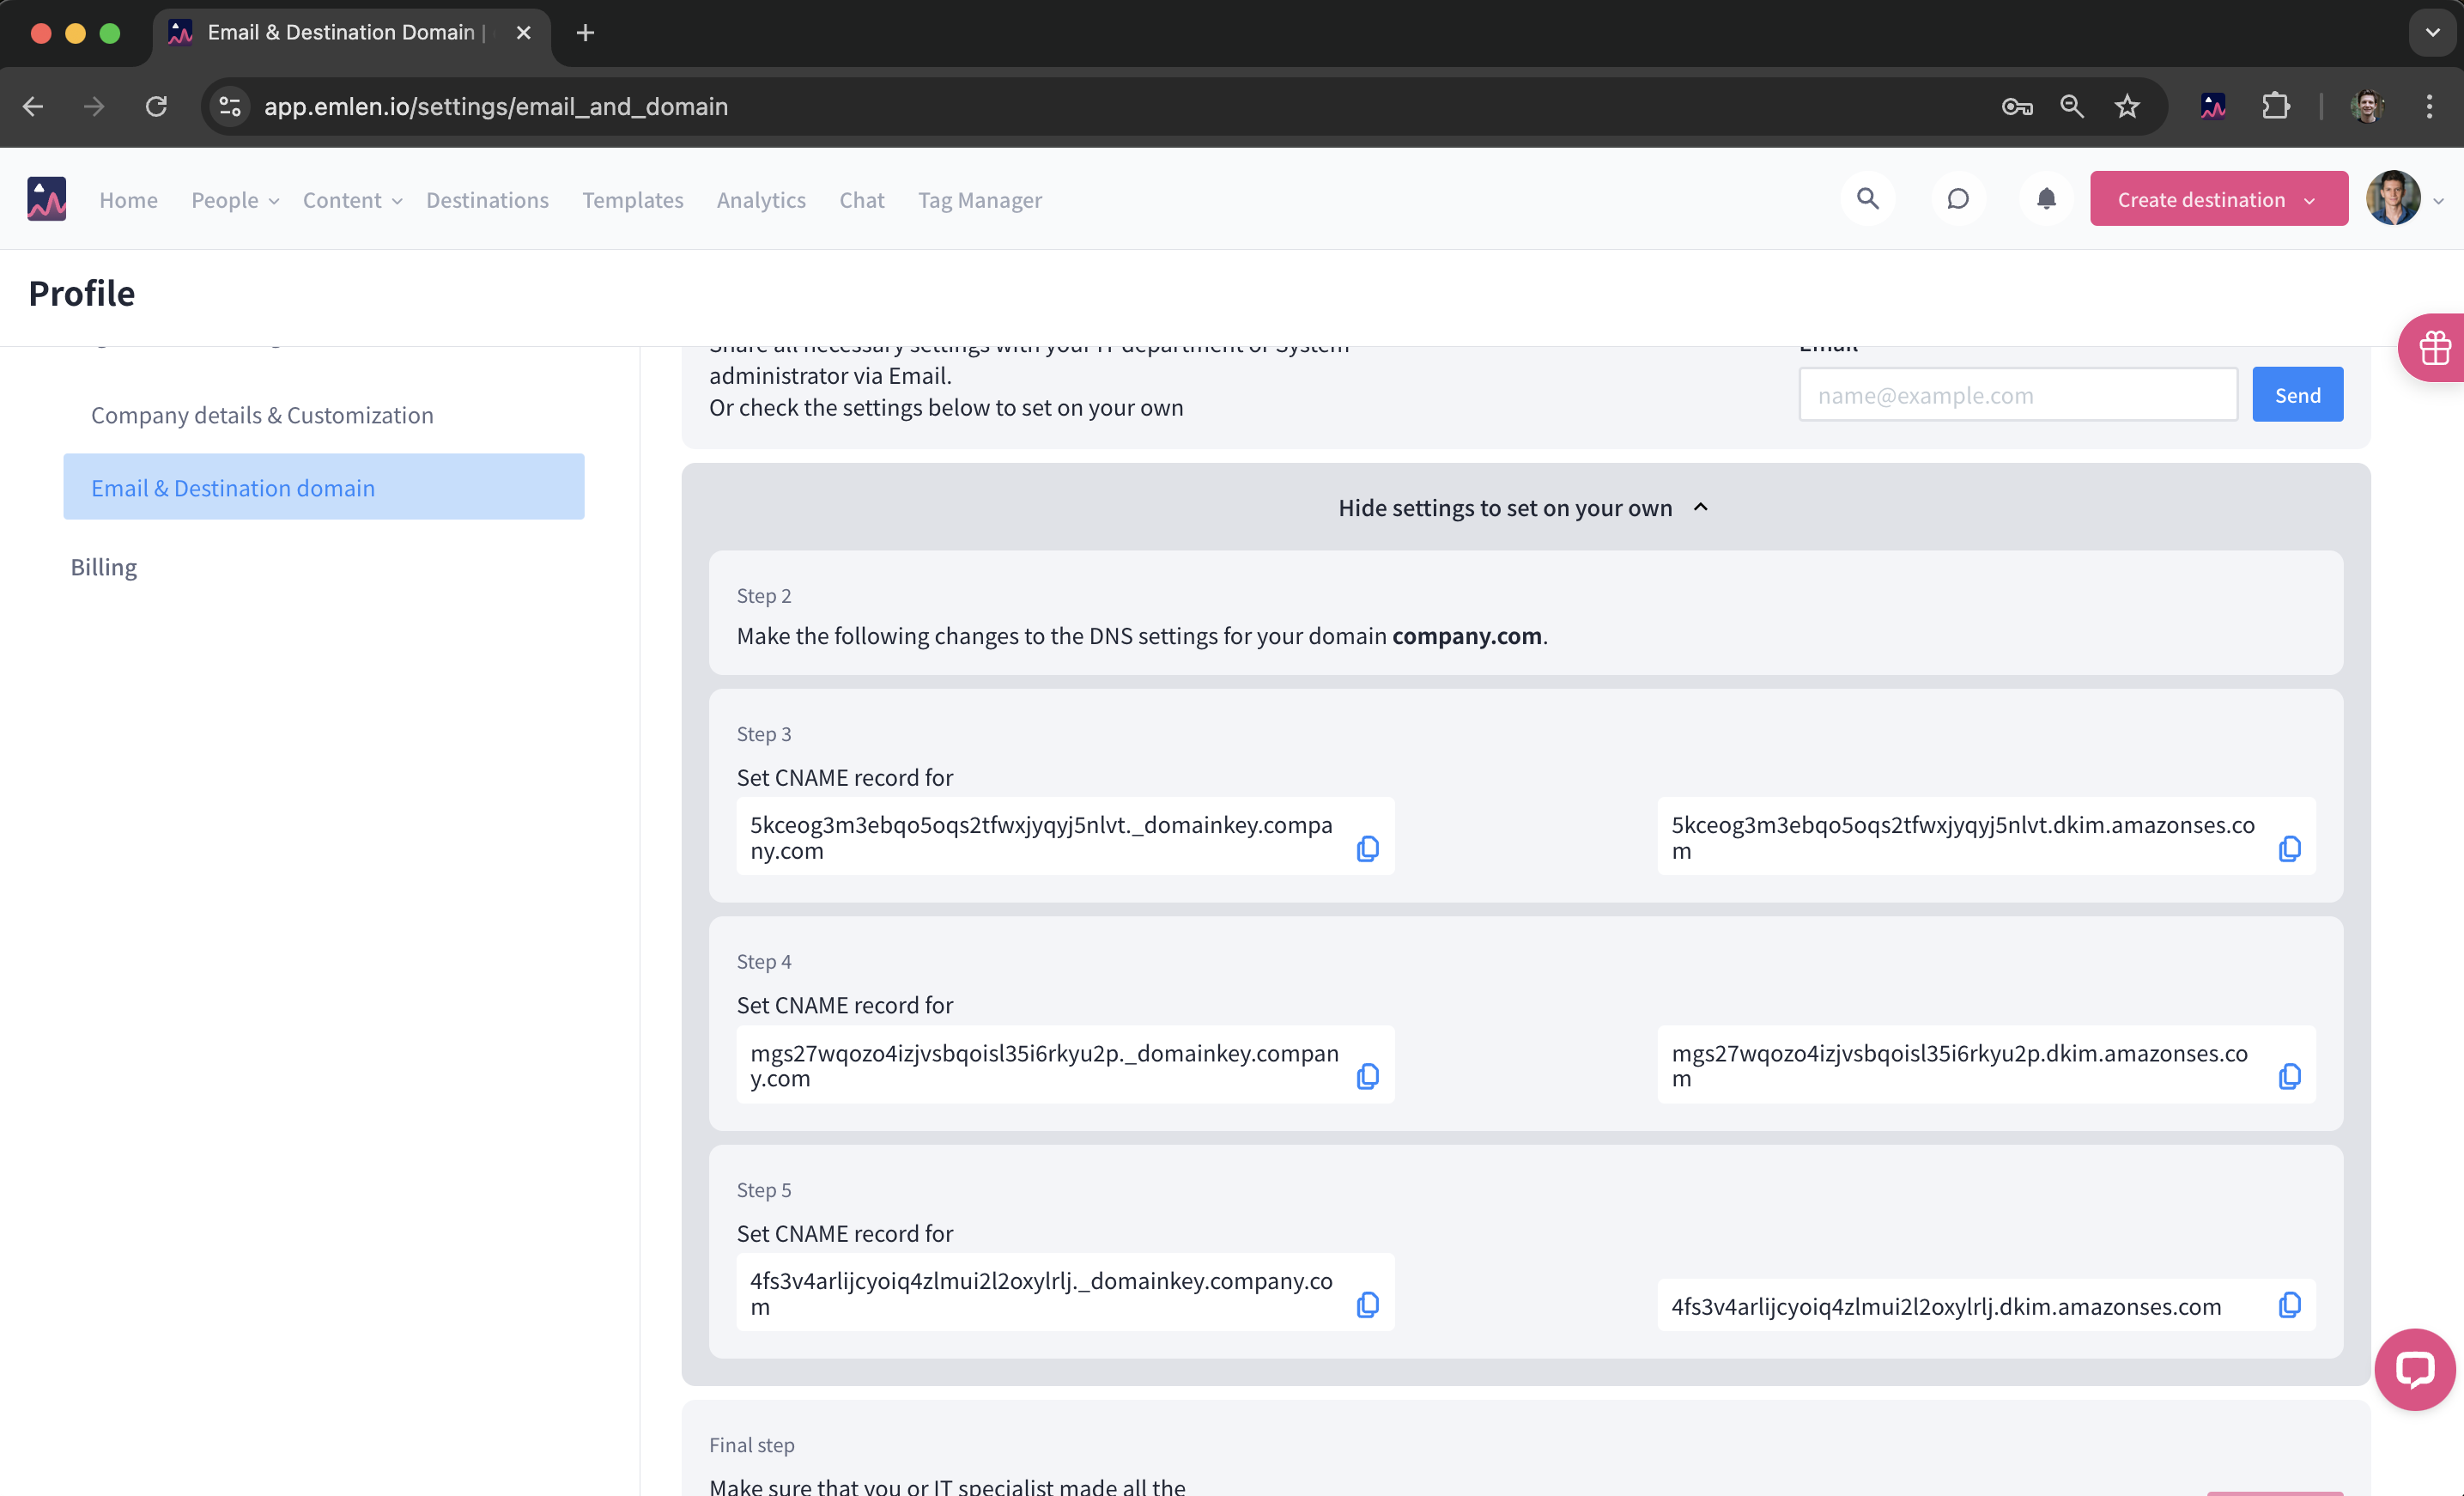Open the comments bubble icon in navbar
2464x1496 pixels.
tap(1957, 199)
